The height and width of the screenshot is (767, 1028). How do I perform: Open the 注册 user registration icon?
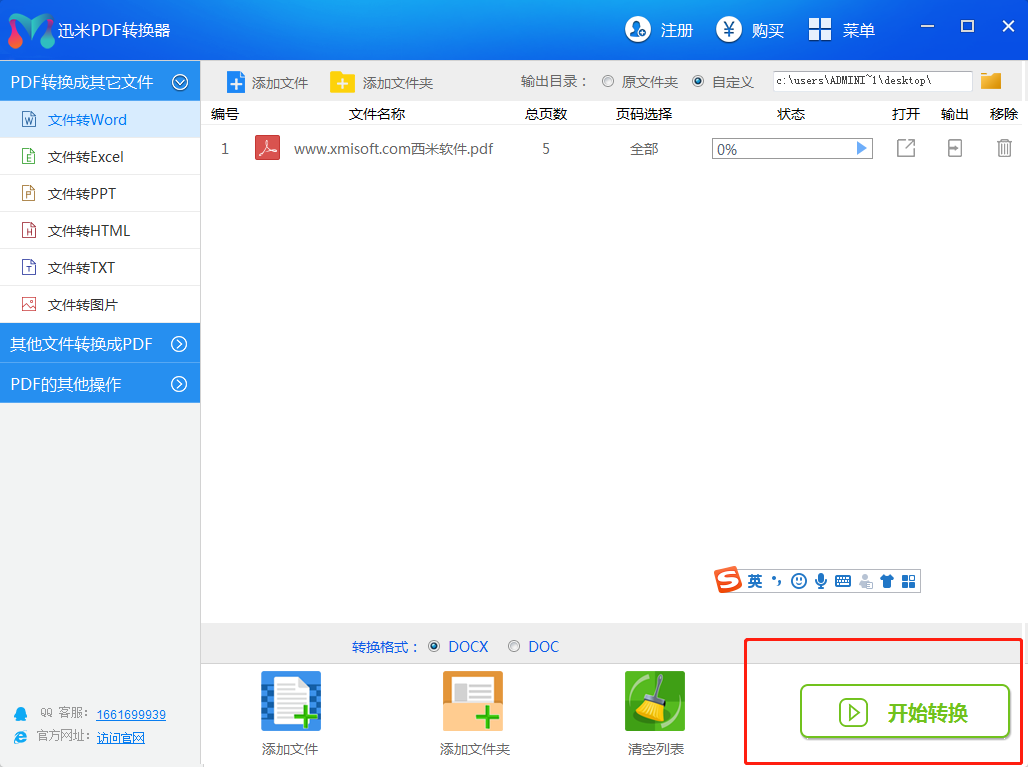[638, 30]
